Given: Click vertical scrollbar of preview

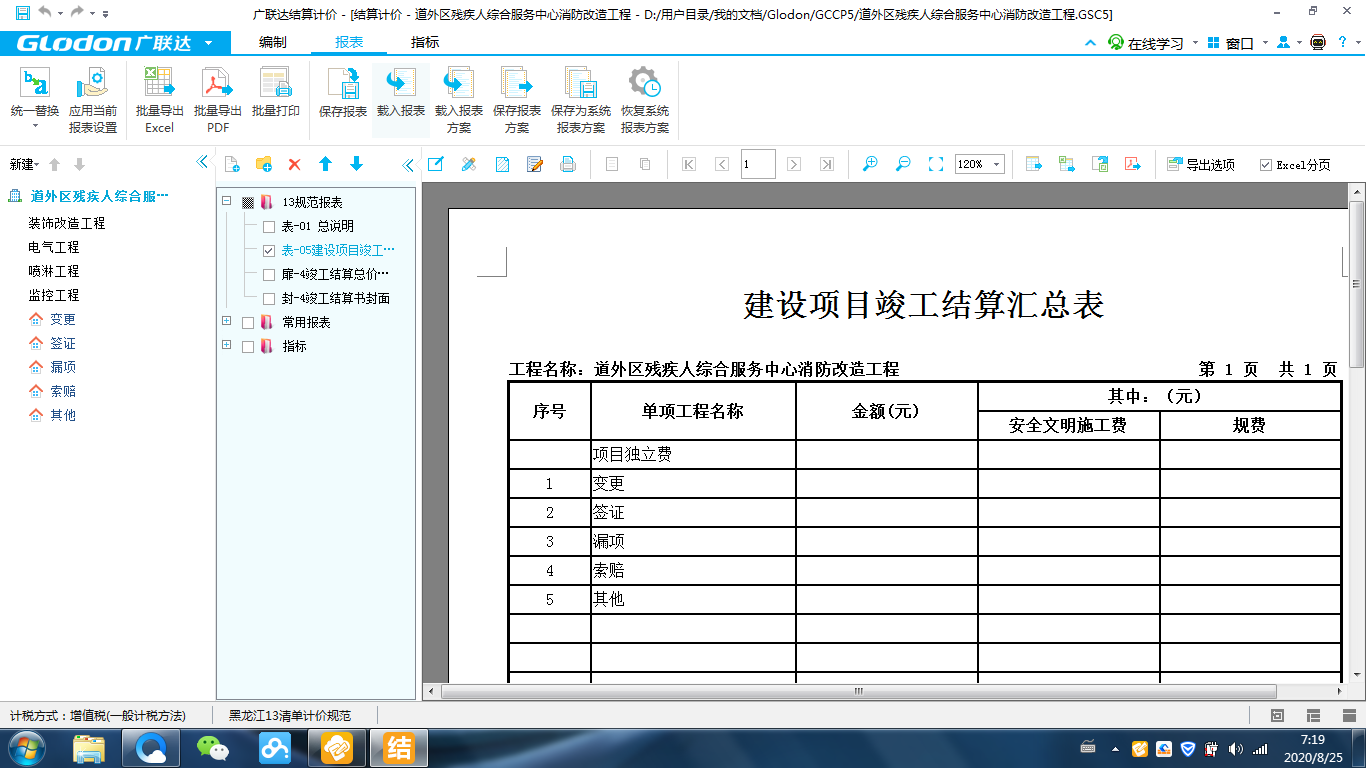Looking at the screenshot, I should click(x=1357, y=283).
